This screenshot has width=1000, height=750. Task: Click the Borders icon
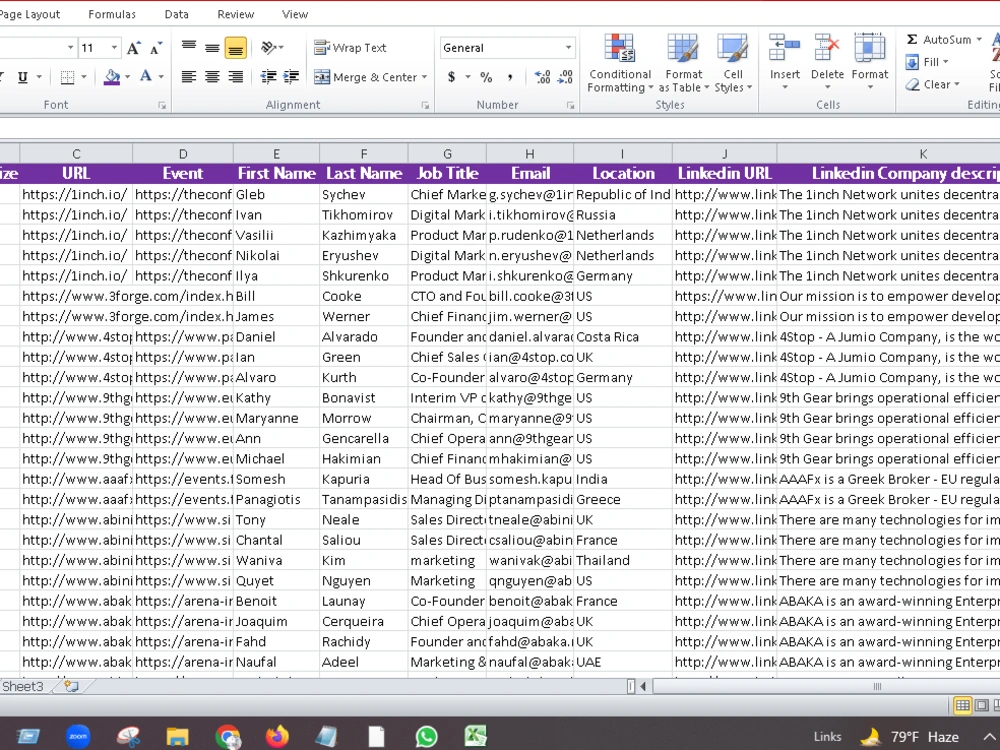pyautogui.click(x=67, y=77)
